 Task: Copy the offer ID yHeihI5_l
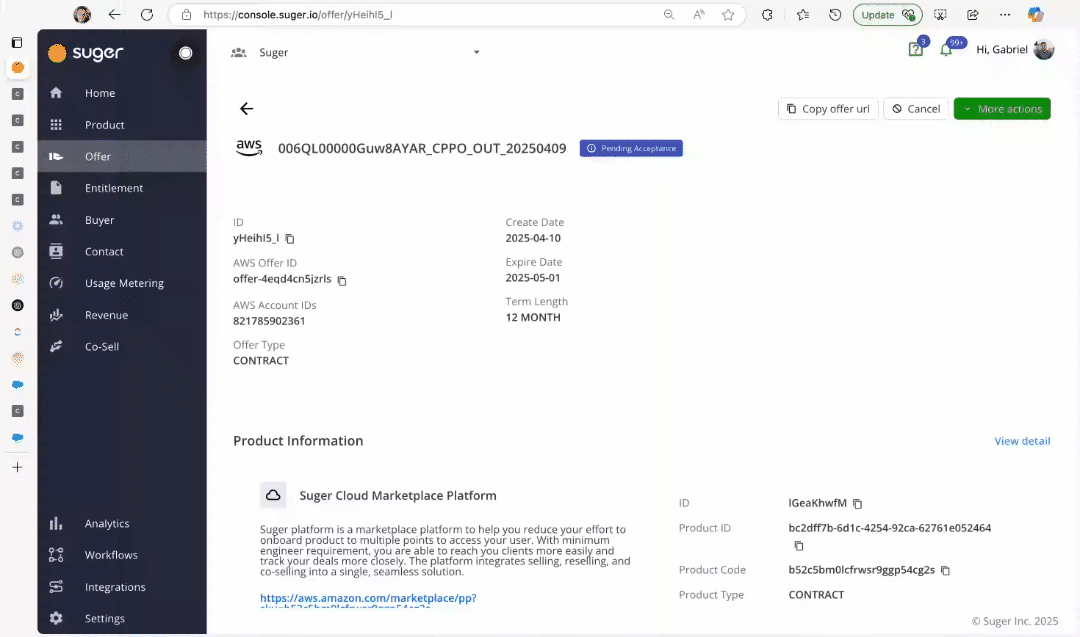point(290,239)
